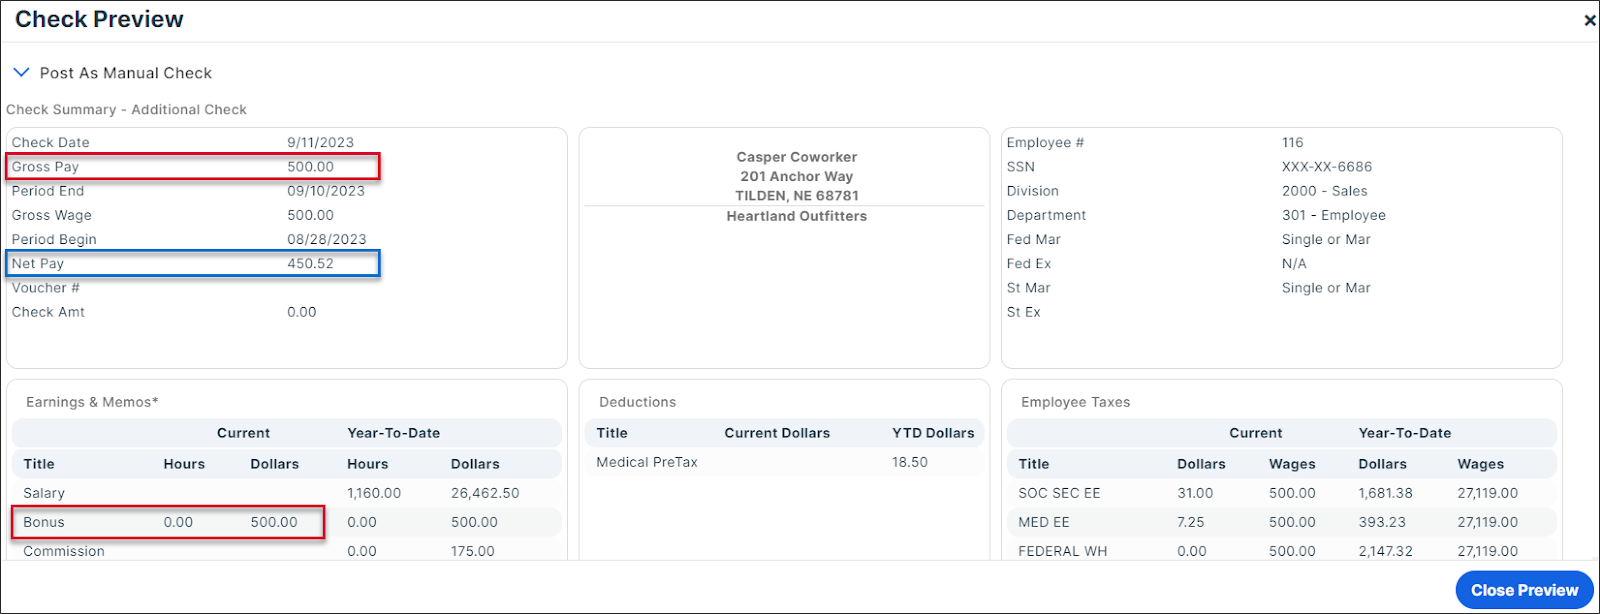The image size is (1600, 614).
Task: Click the Bonus row title
Action: point(44,522)
